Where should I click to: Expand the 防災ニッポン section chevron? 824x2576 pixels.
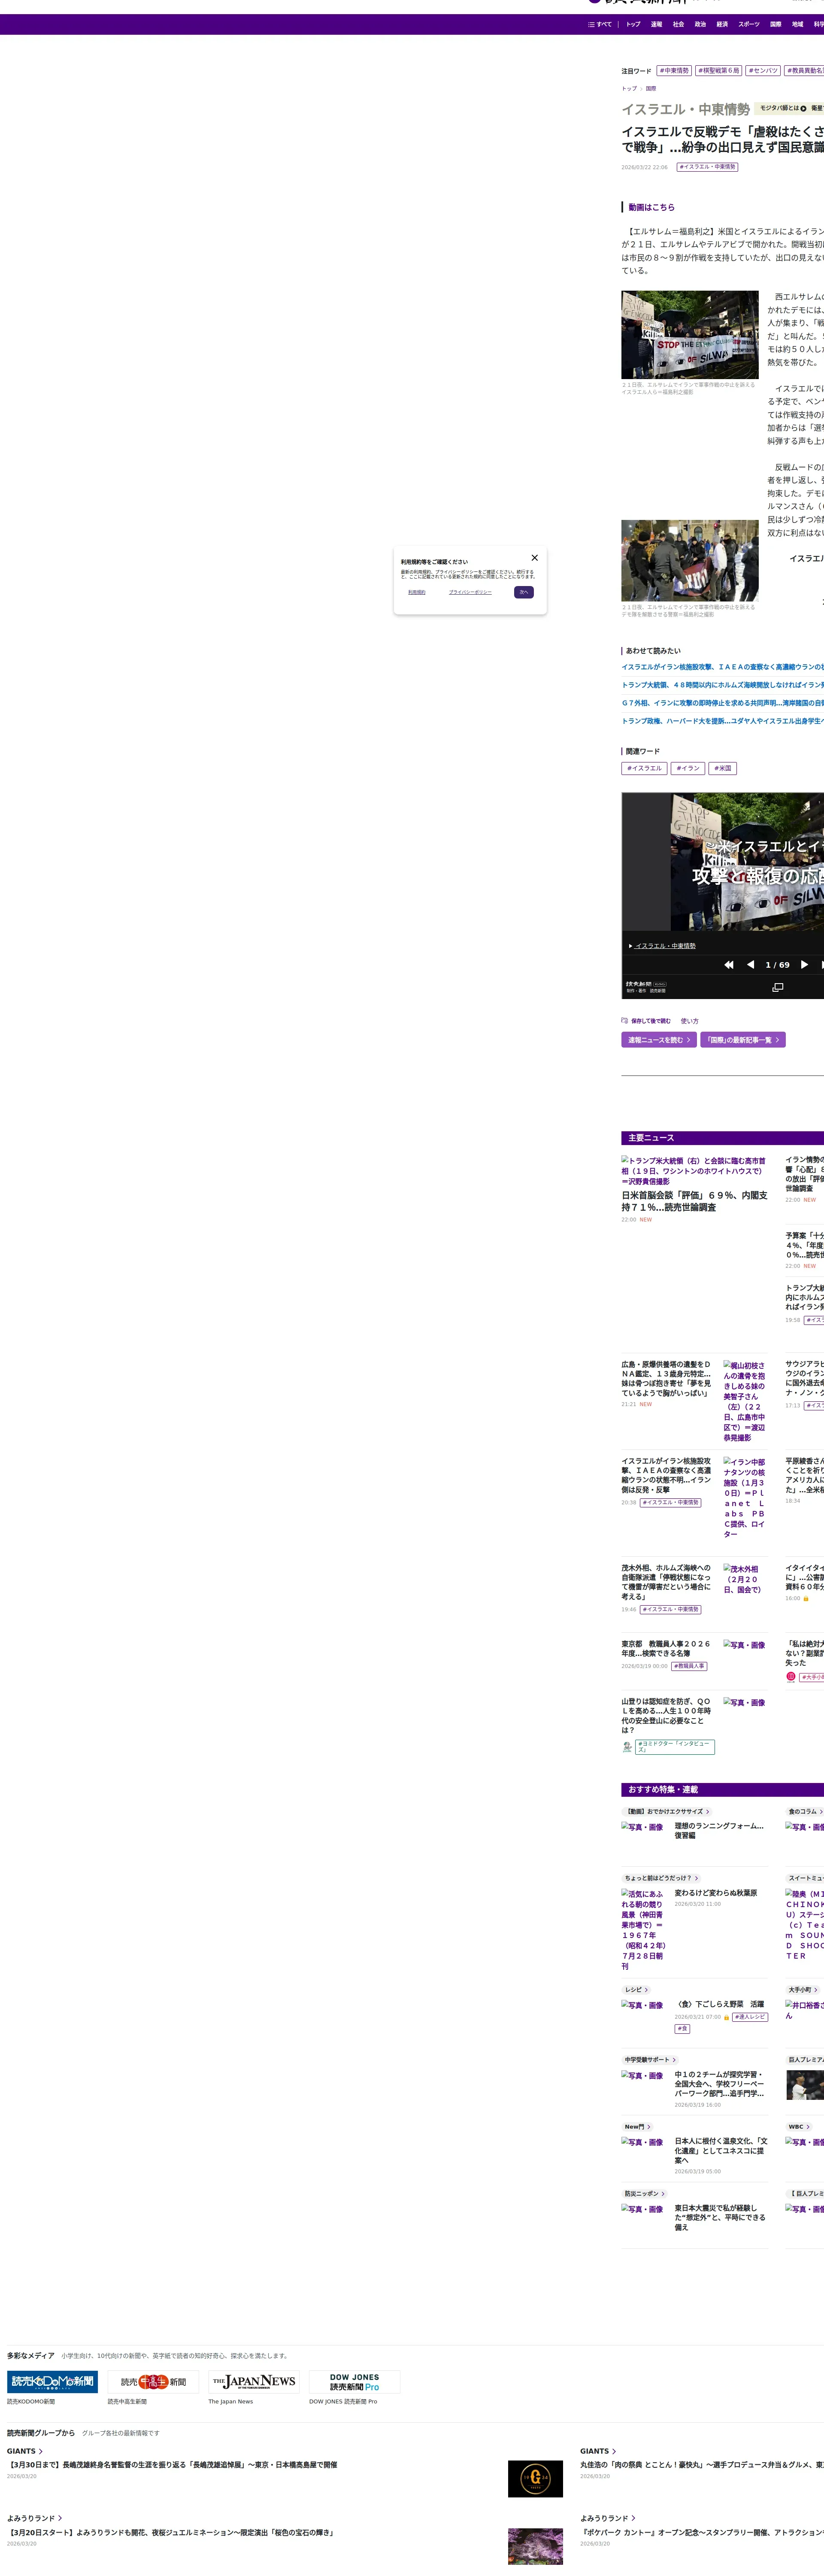(663, 2194)
